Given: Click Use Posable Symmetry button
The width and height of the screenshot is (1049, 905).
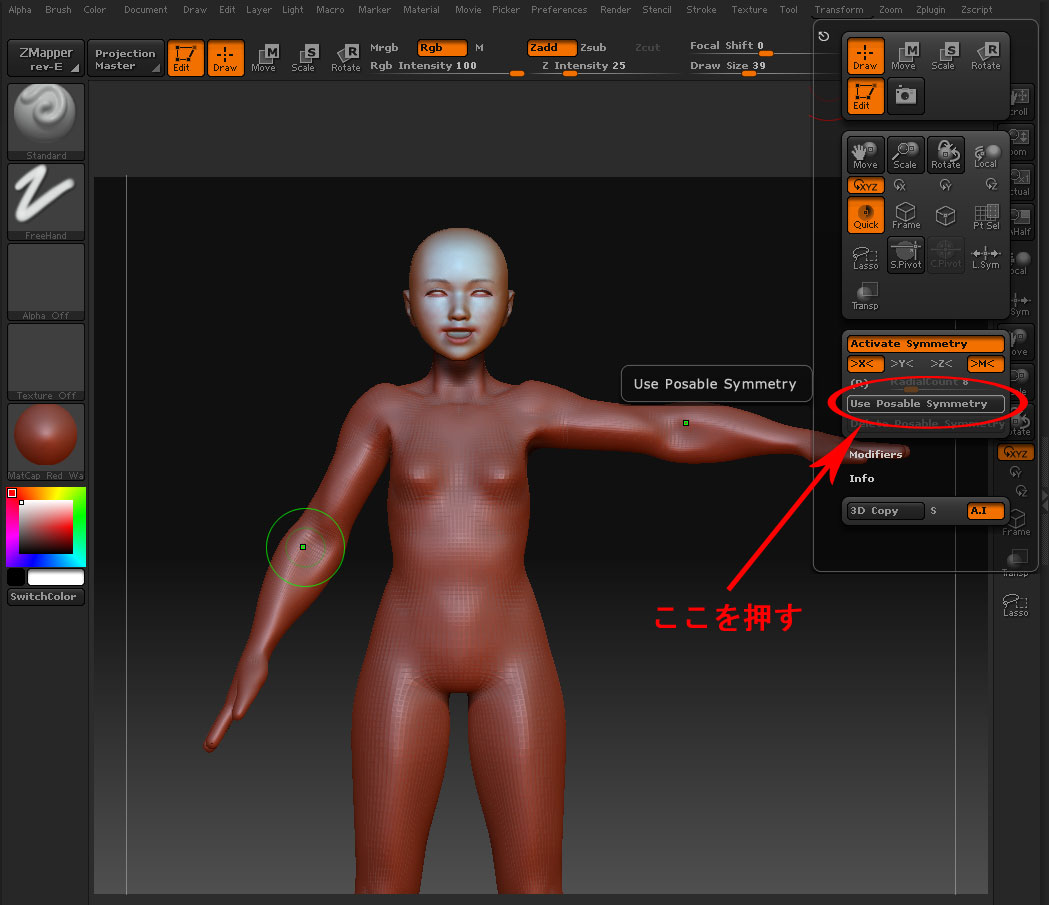Looking at the screenshot, I should [x=926, y=403].
